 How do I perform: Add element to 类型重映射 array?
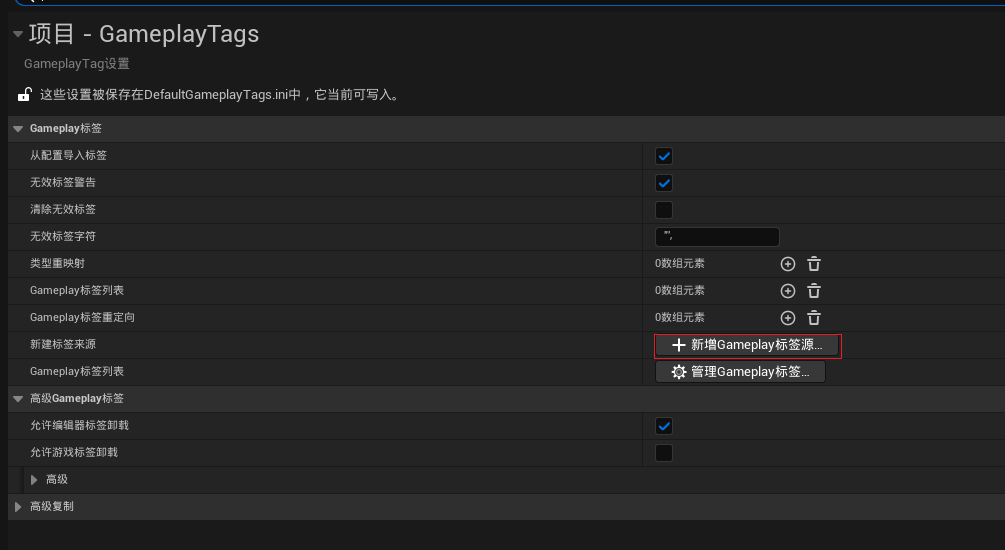[x=788, y=264]
